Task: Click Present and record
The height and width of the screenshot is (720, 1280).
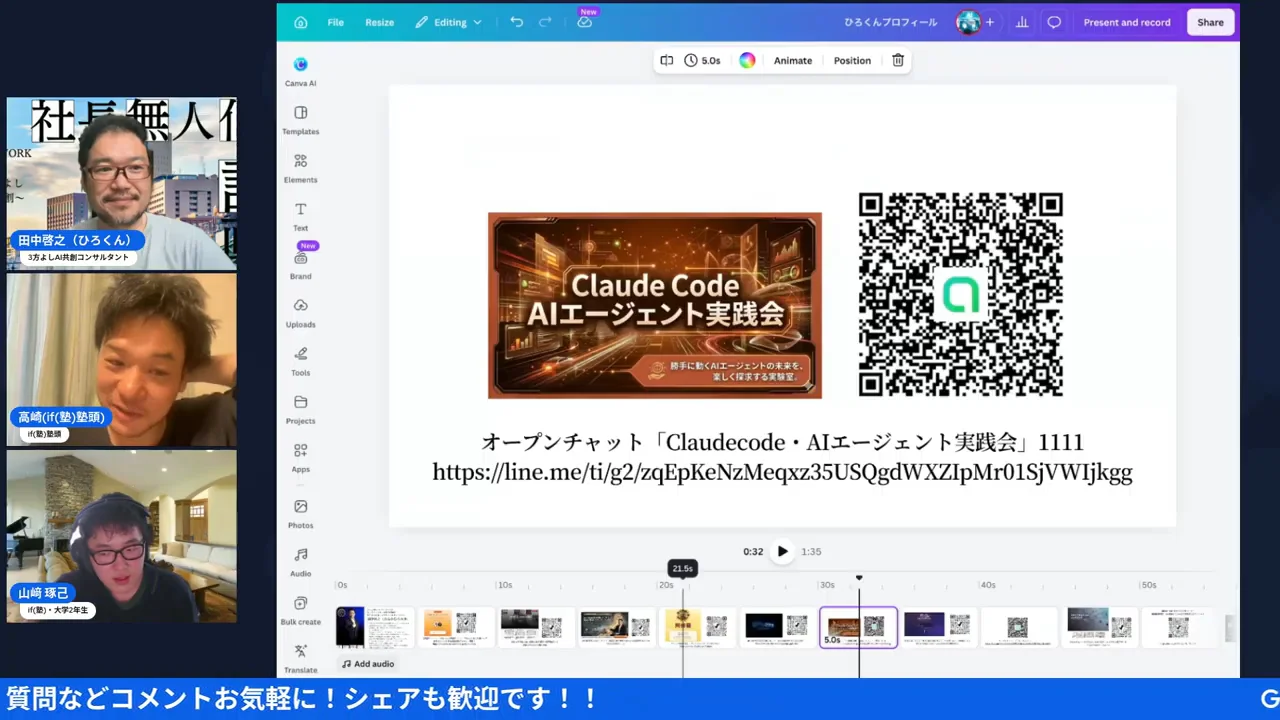Action: pyautogui.click(x=1127, y=22)
